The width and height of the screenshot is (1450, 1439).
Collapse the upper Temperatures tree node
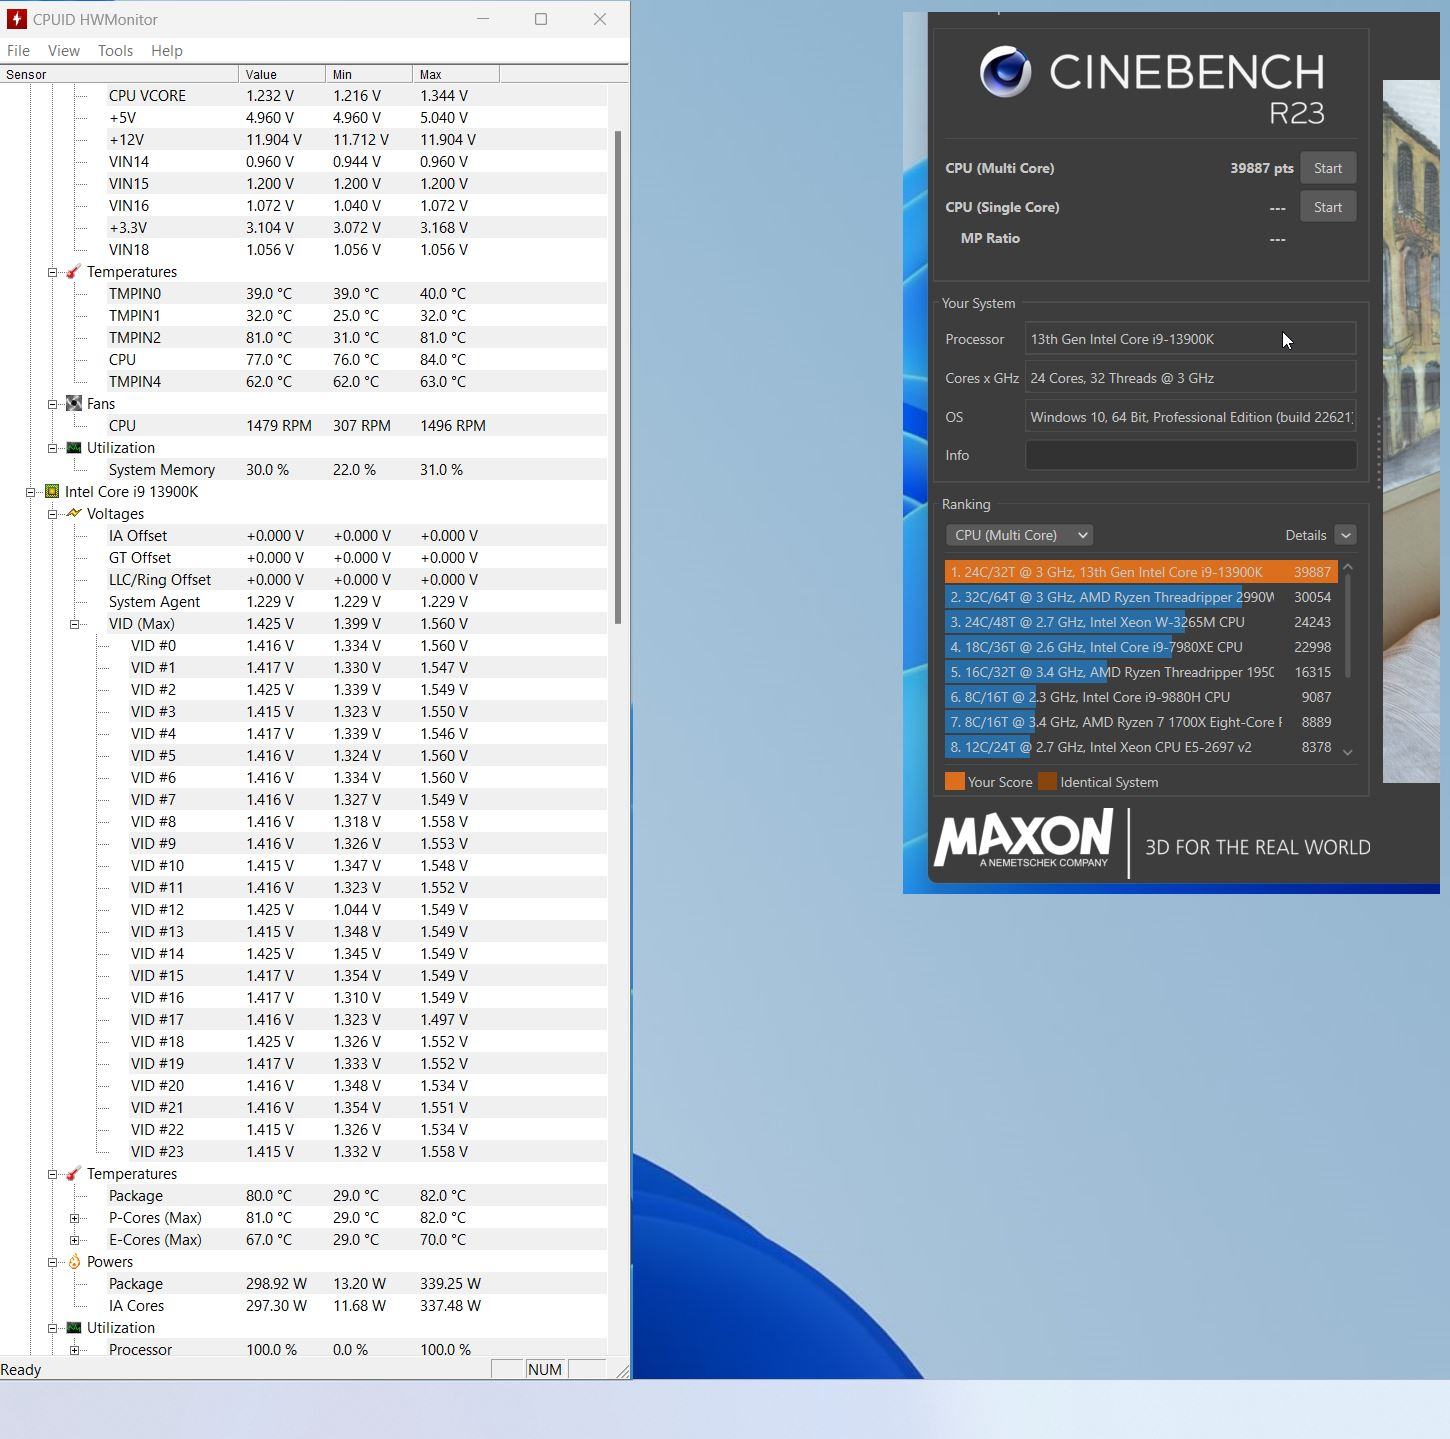pos(52,272)
